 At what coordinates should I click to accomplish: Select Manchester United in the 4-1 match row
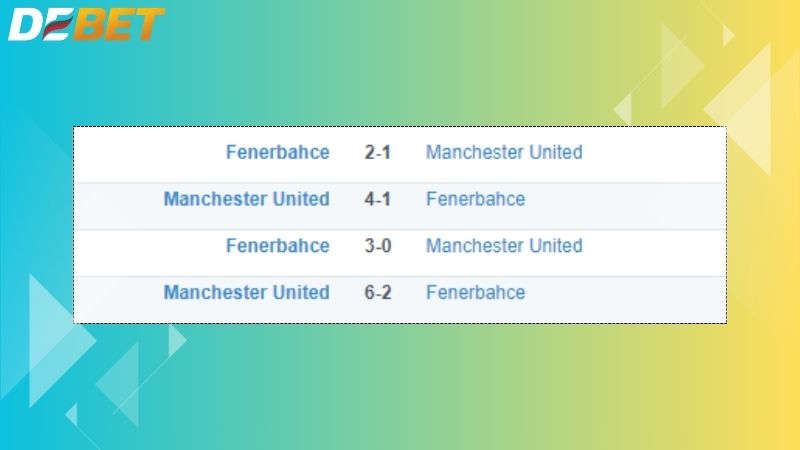(x=246, y=199)
